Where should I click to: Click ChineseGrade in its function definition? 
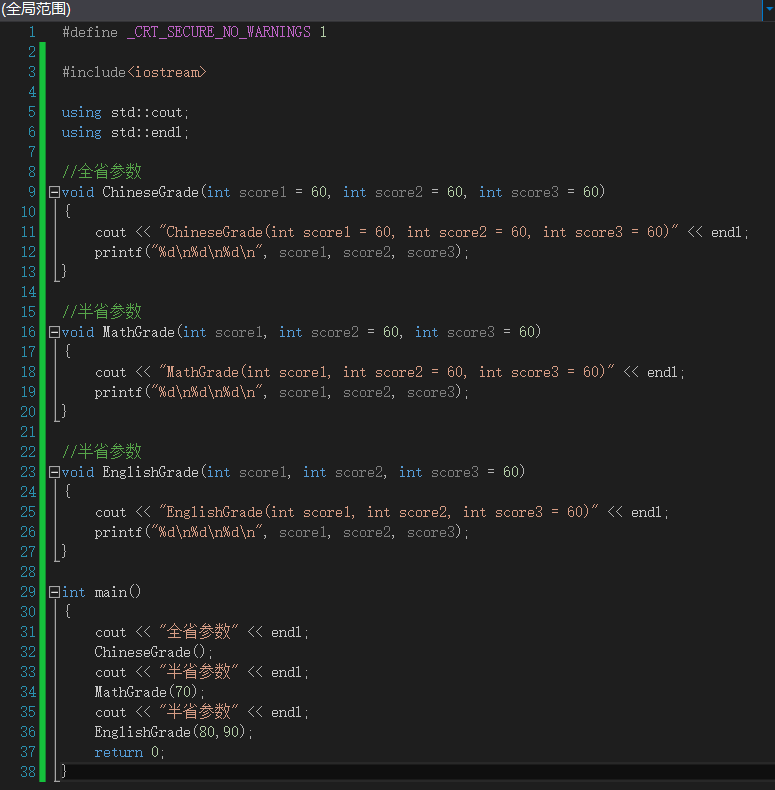click(151, 192)
